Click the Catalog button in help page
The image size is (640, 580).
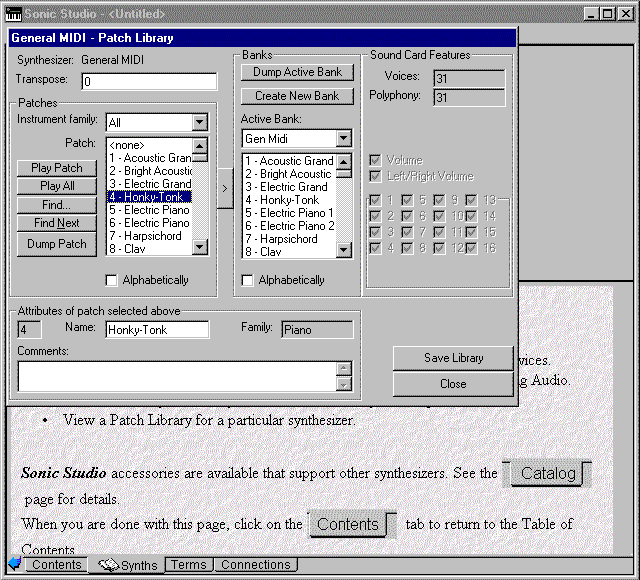pos(547,474)
